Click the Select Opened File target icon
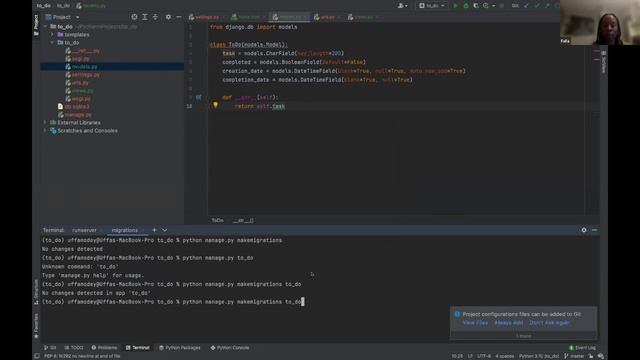This screenshot has width=640, height=360. (134, 17)
